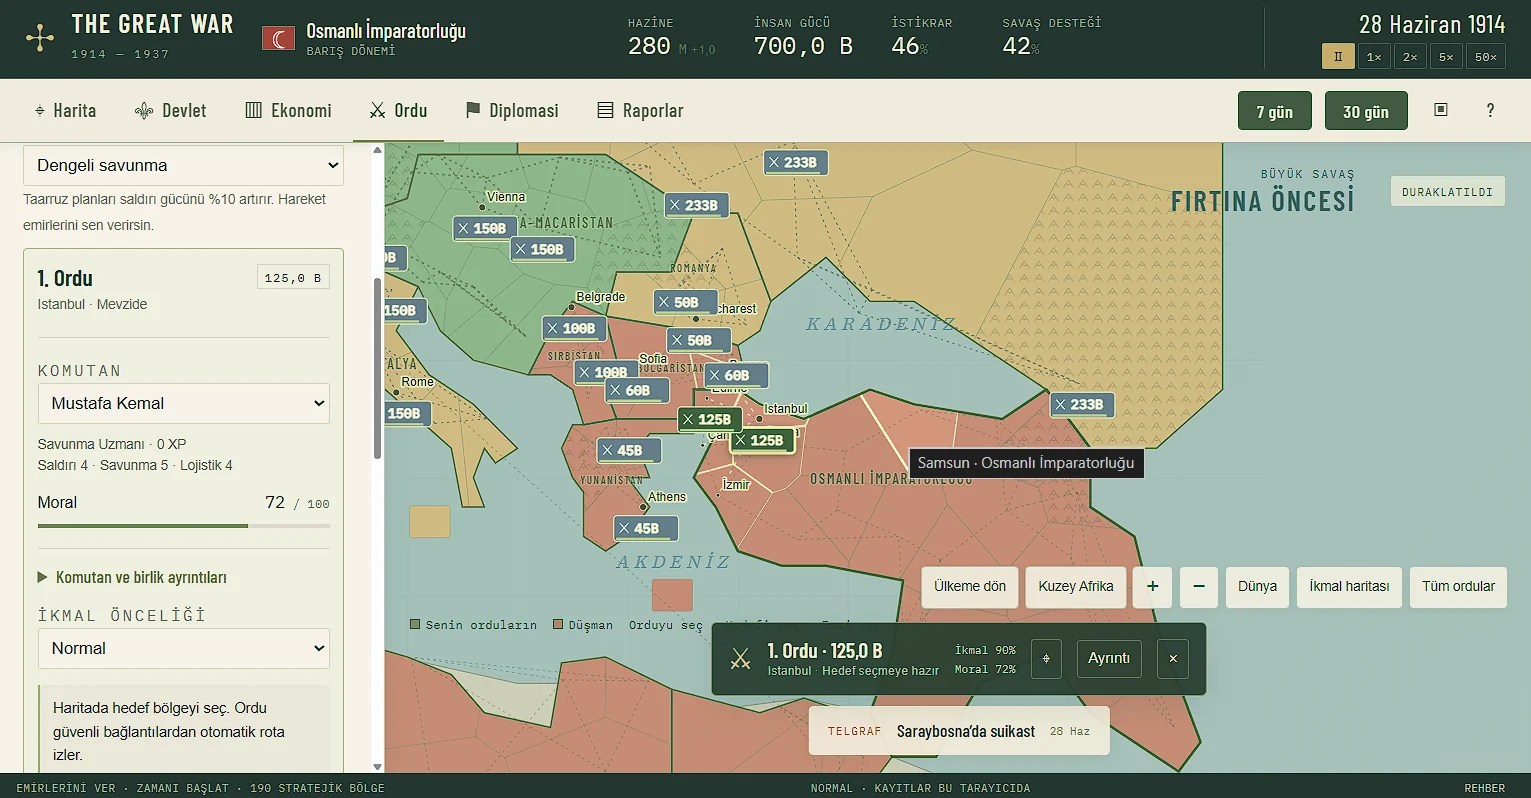The image size is (1531, 798).
Task: Open the Komutan dropdown showing Mustafa Kemal
Action: pyautogui.click(x=184, y=404)
